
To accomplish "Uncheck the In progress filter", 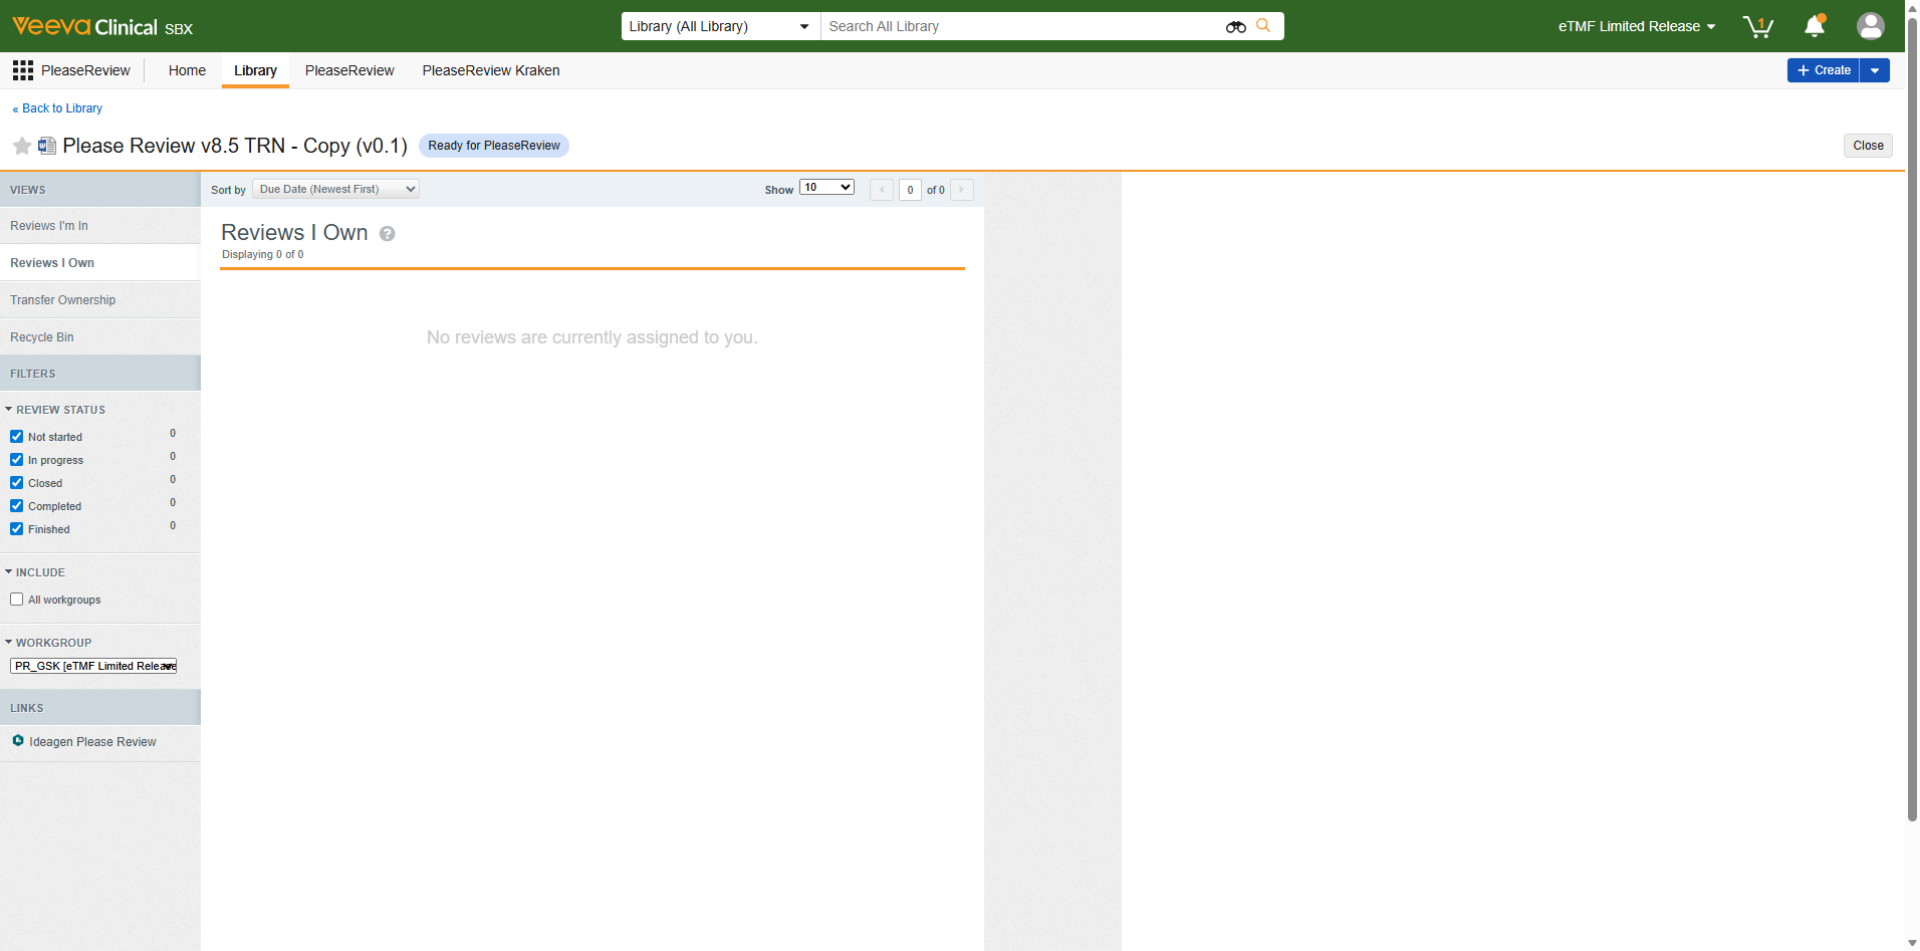I will [x=17, y=460].
